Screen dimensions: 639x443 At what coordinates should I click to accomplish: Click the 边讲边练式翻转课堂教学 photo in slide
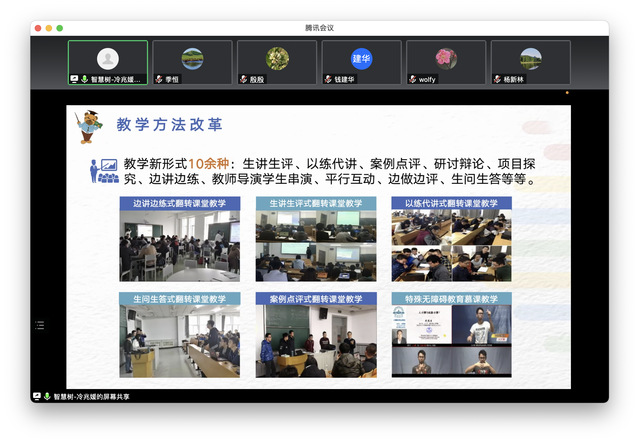coord(180,245)
